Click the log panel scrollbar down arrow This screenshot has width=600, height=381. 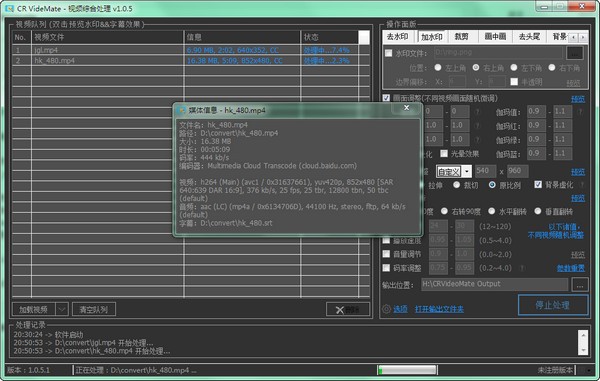pyautogui.click(x=583, y=350)
